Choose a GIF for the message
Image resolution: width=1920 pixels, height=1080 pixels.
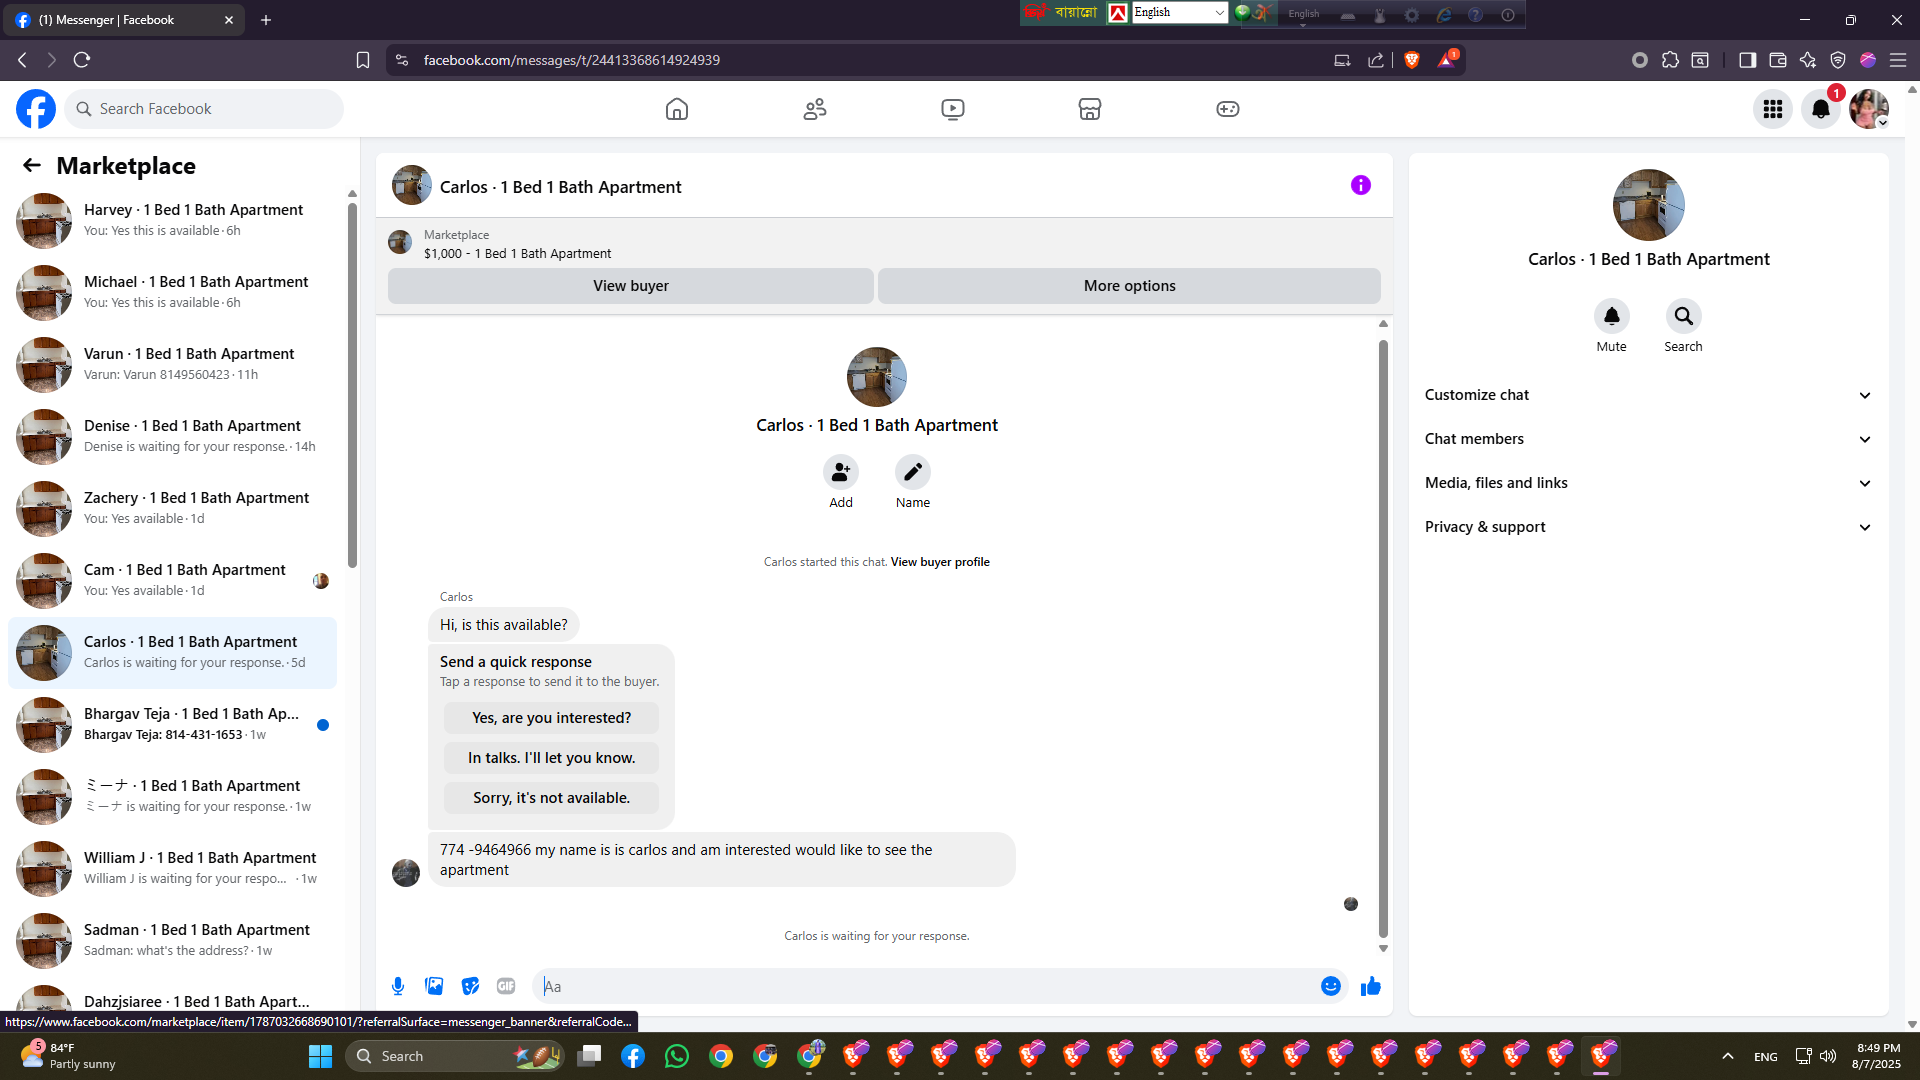point(506,986)
